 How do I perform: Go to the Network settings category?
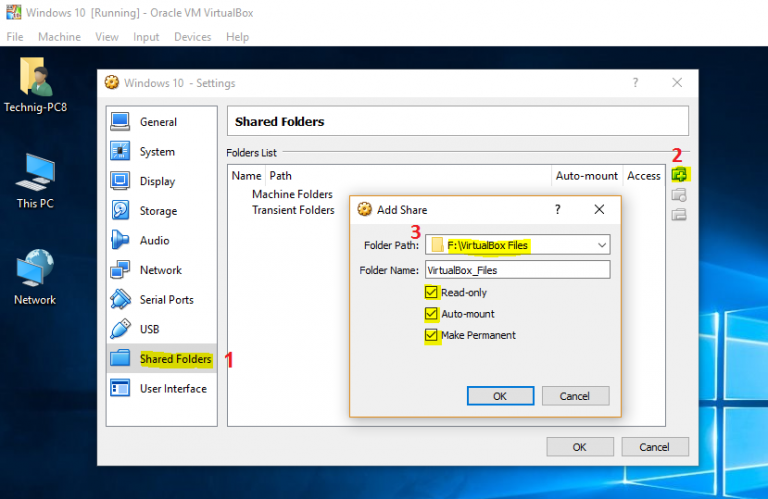point(160,270)
